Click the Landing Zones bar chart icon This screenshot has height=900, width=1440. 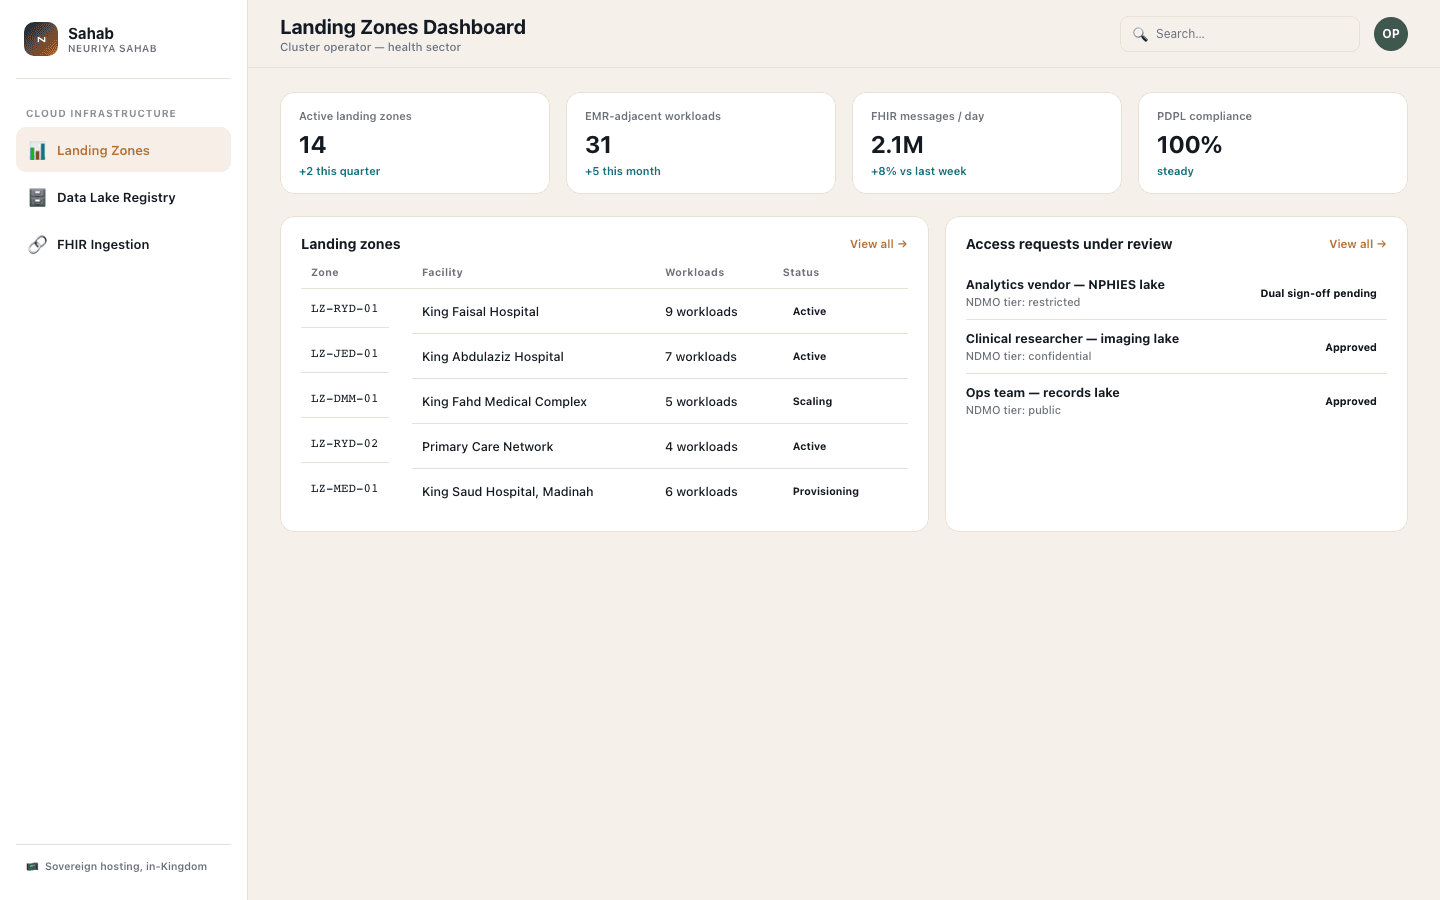tap(37, 151)
